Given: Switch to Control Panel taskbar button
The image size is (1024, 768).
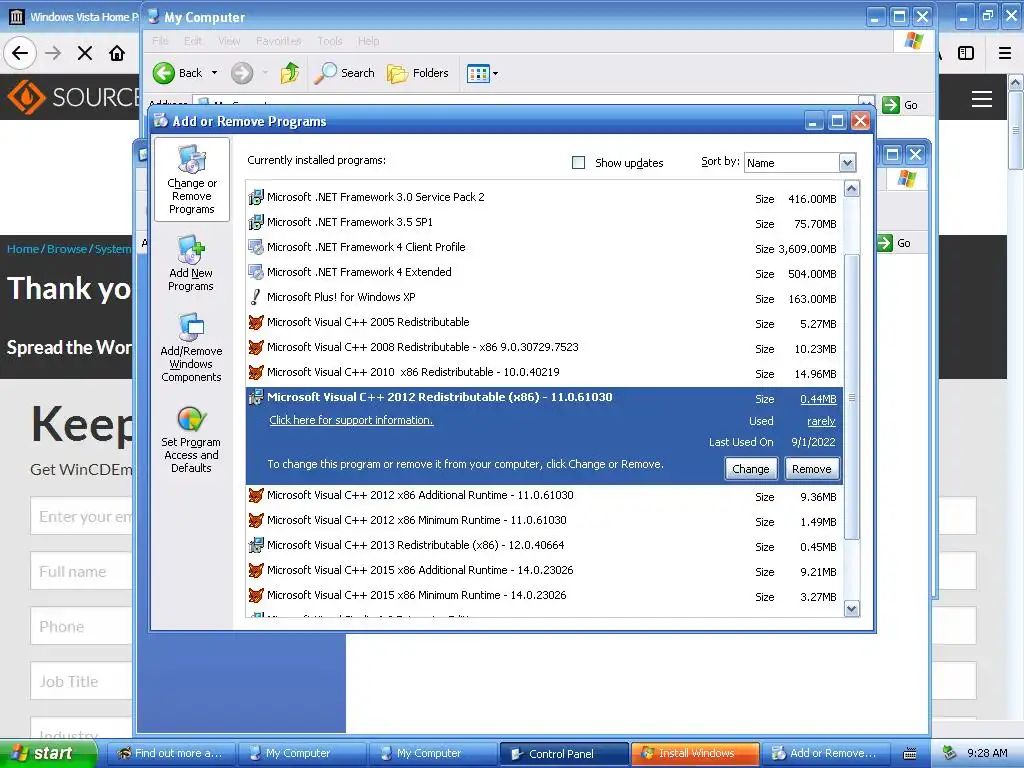Looking at the screenshot, I should click(x=564, y=754).
